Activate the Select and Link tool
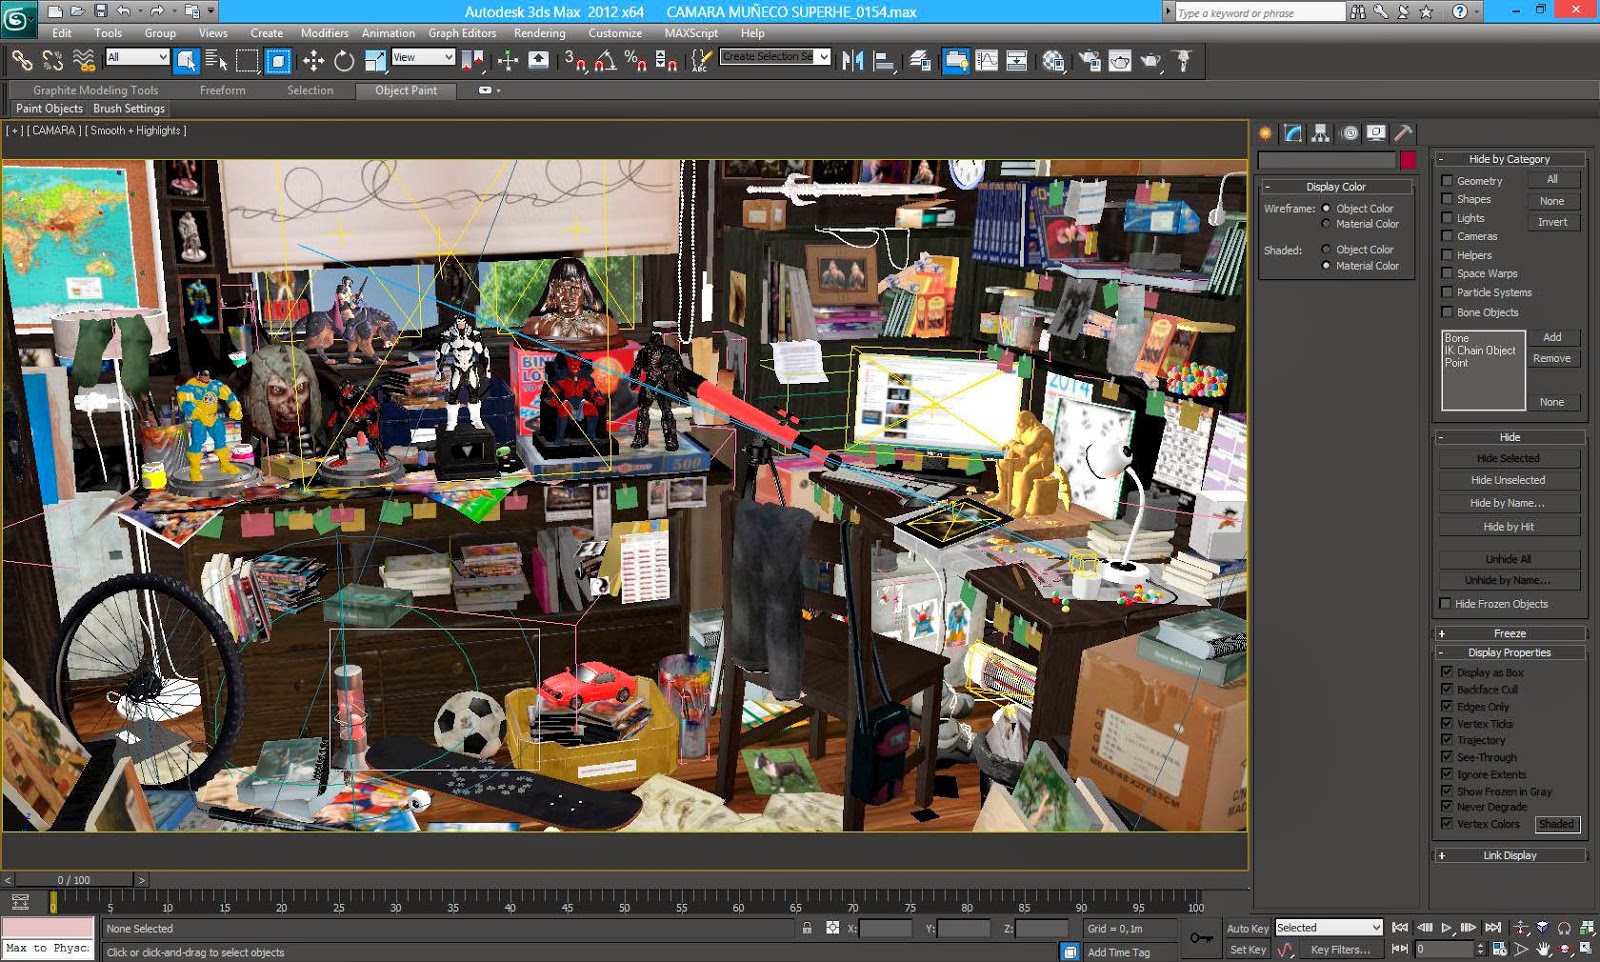The image size is (1600, 962). coord(22,61)
